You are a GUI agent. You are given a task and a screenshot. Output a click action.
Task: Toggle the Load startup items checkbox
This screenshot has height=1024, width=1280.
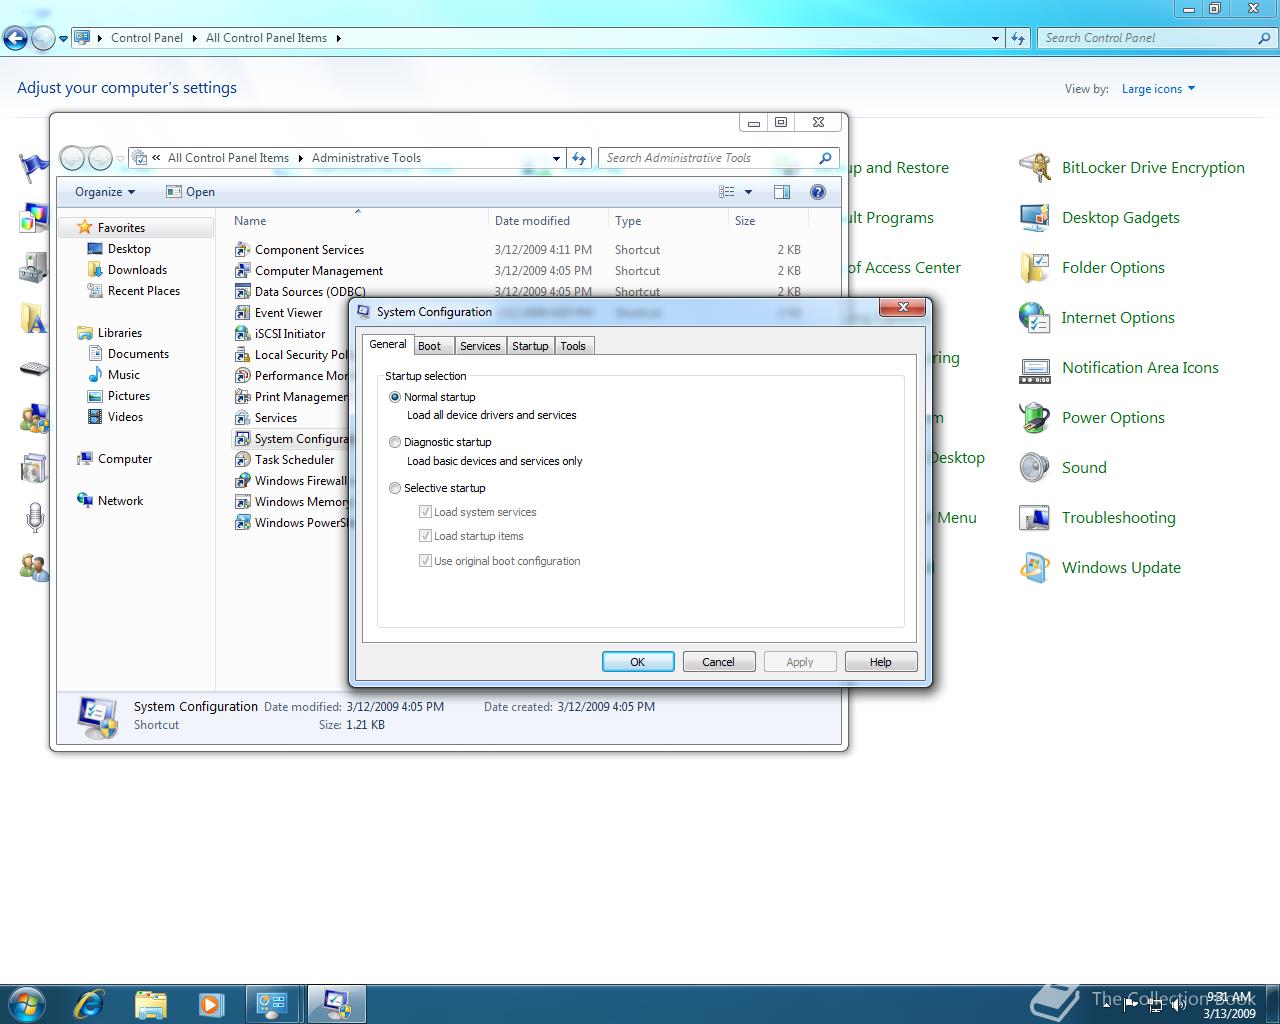tap(425, 535)
